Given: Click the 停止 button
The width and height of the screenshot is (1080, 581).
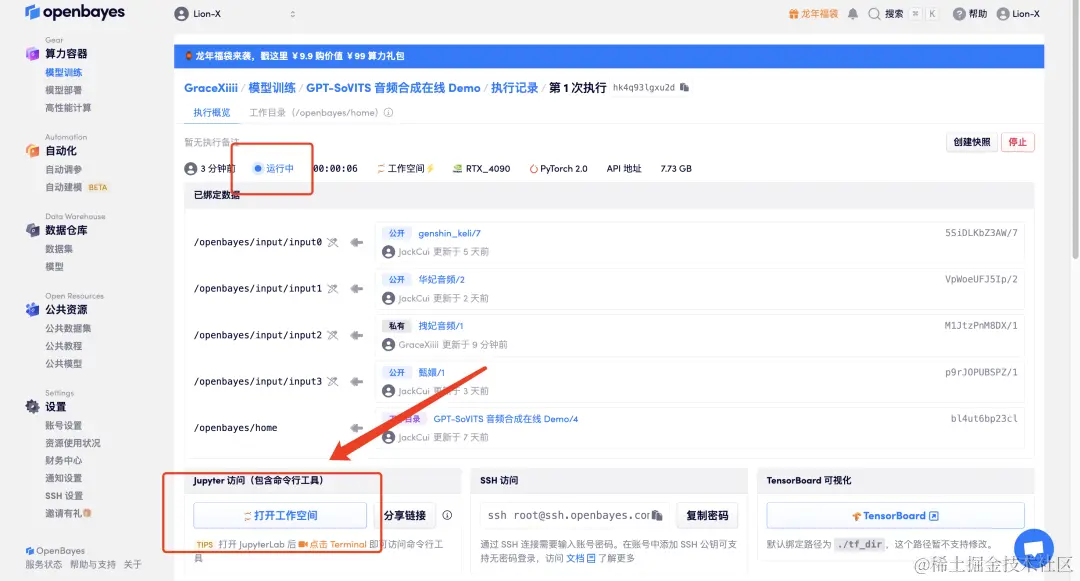Looking at the screenshot, I should 1017,142.
